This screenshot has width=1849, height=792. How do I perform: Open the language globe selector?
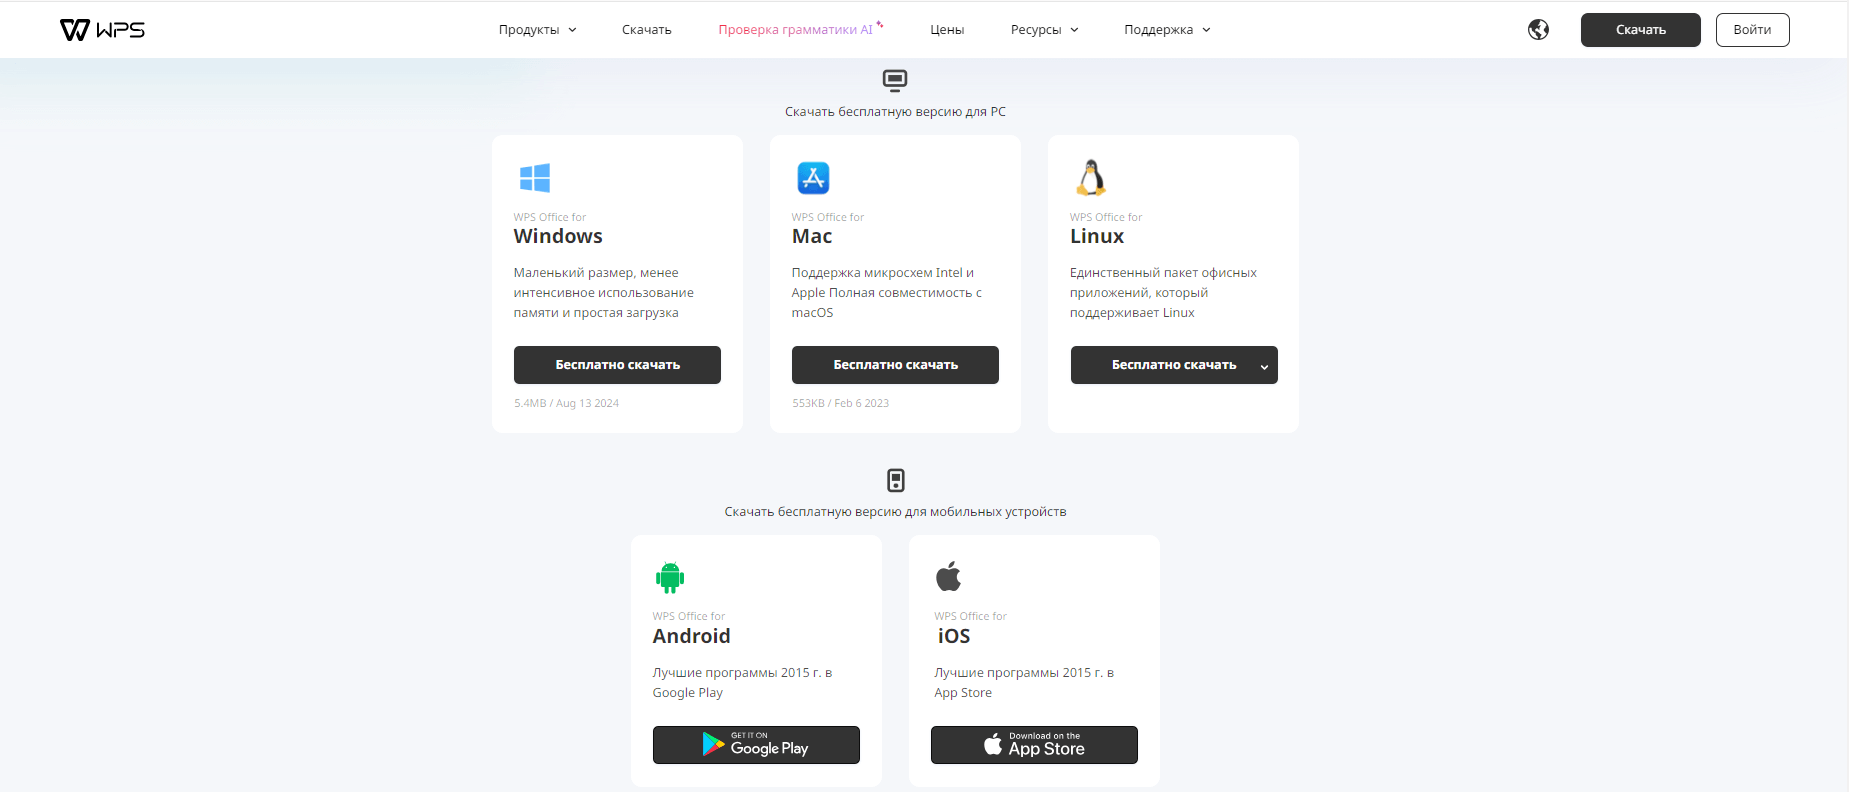click(x=1538, y=30)
